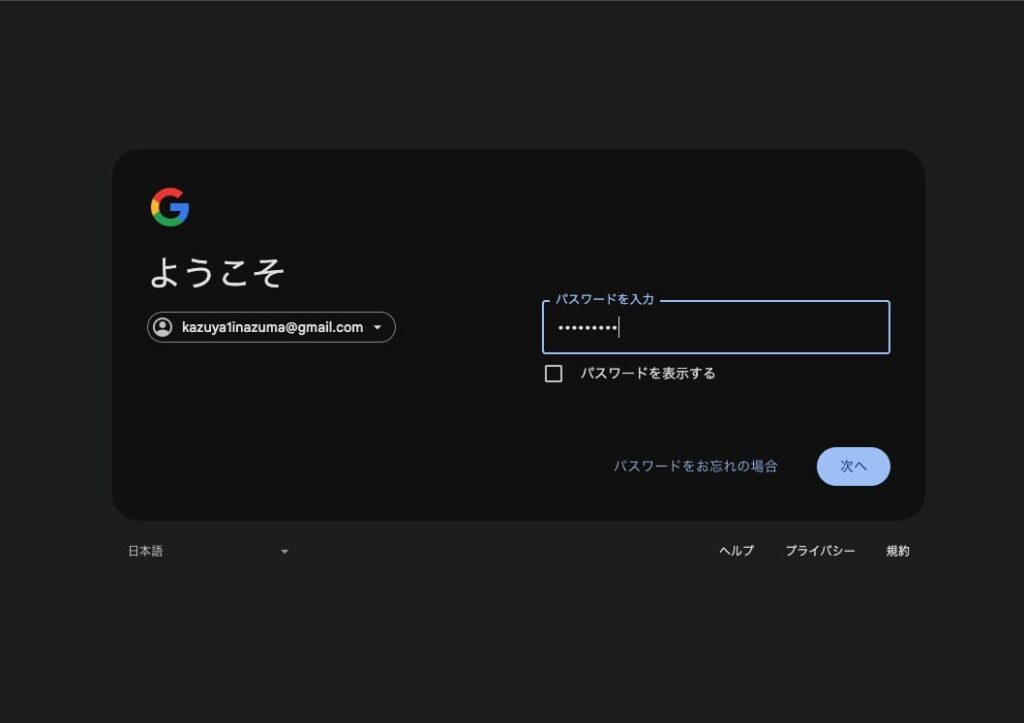Click the 次へ button
Viewport: 1024px width, 723px height.
point(853,466)
